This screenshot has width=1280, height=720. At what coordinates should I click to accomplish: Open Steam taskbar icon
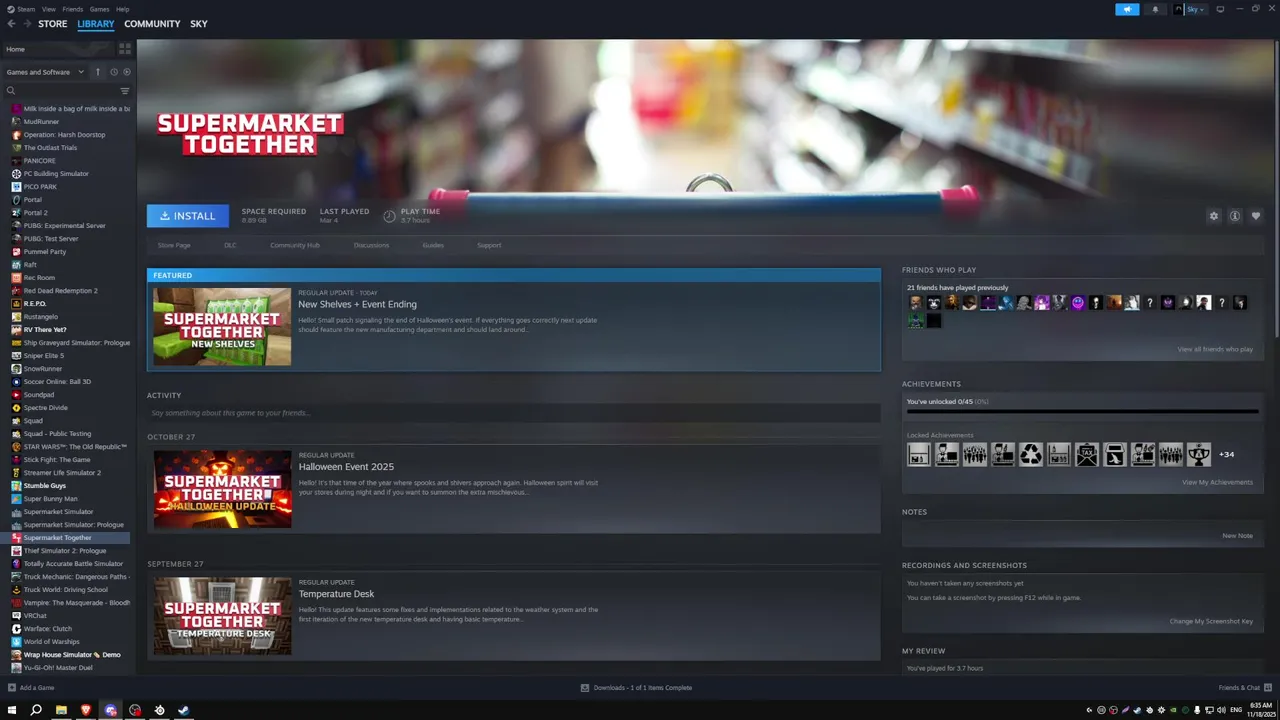pyautogui.click(x=183, y=710)
